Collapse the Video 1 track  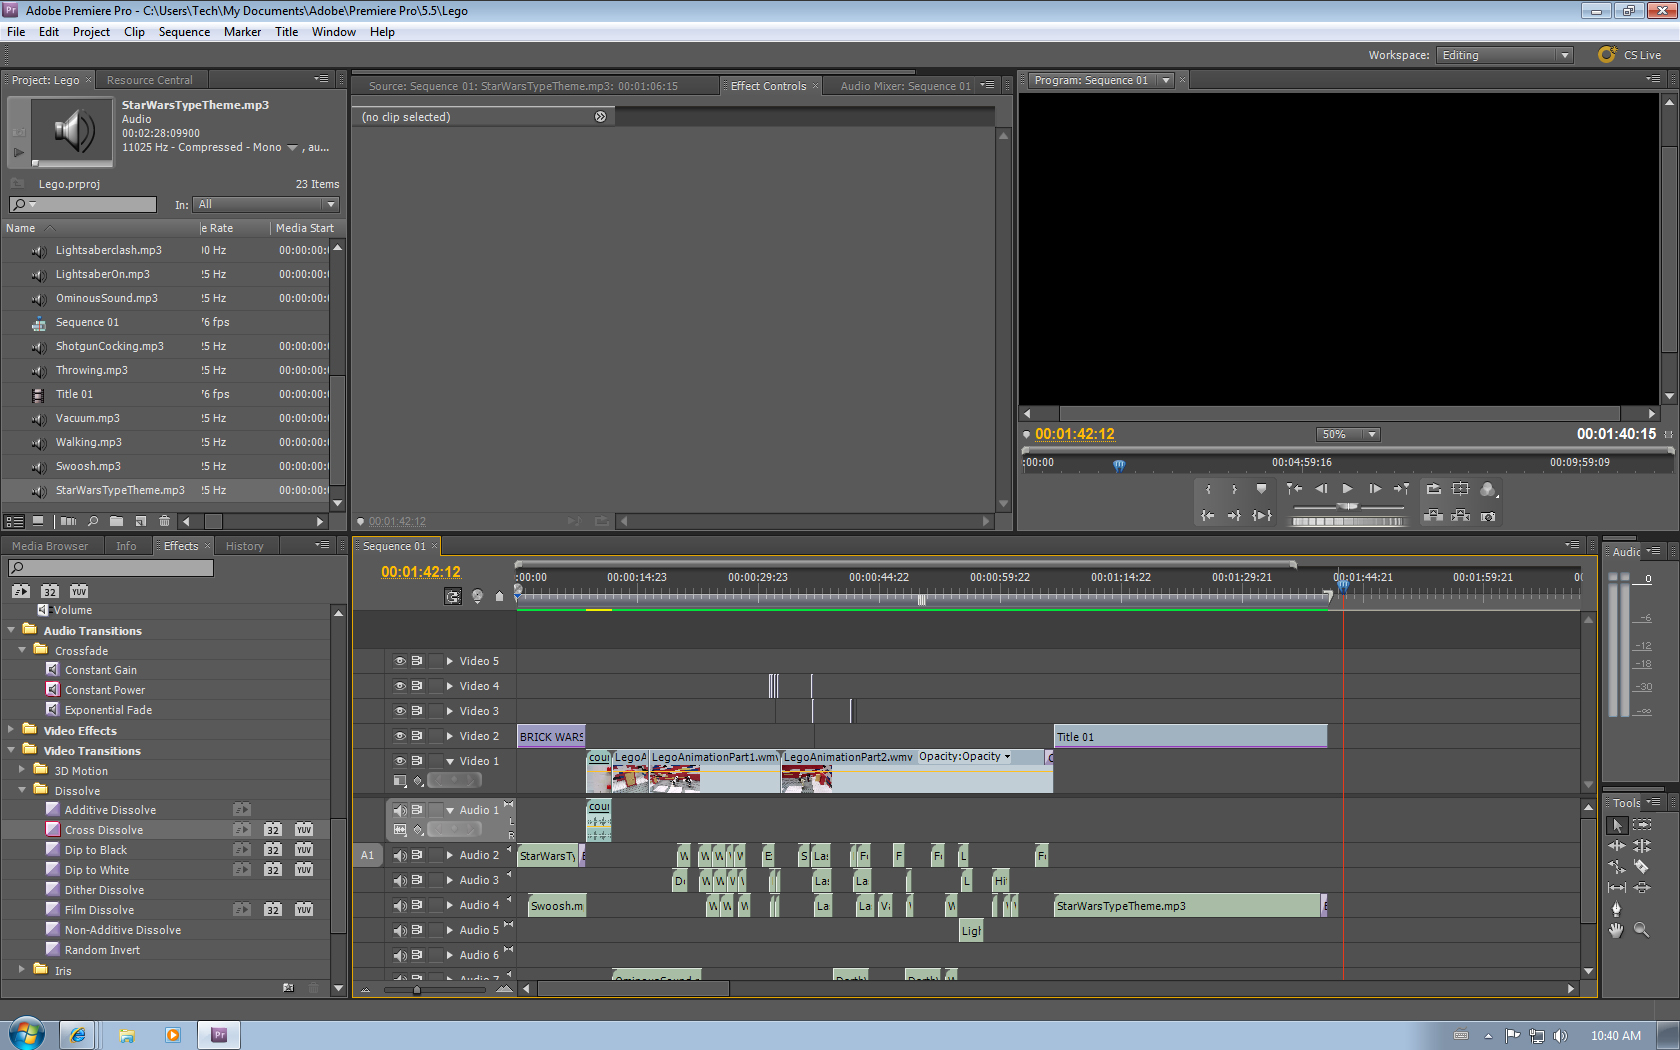tap(450, 761)
